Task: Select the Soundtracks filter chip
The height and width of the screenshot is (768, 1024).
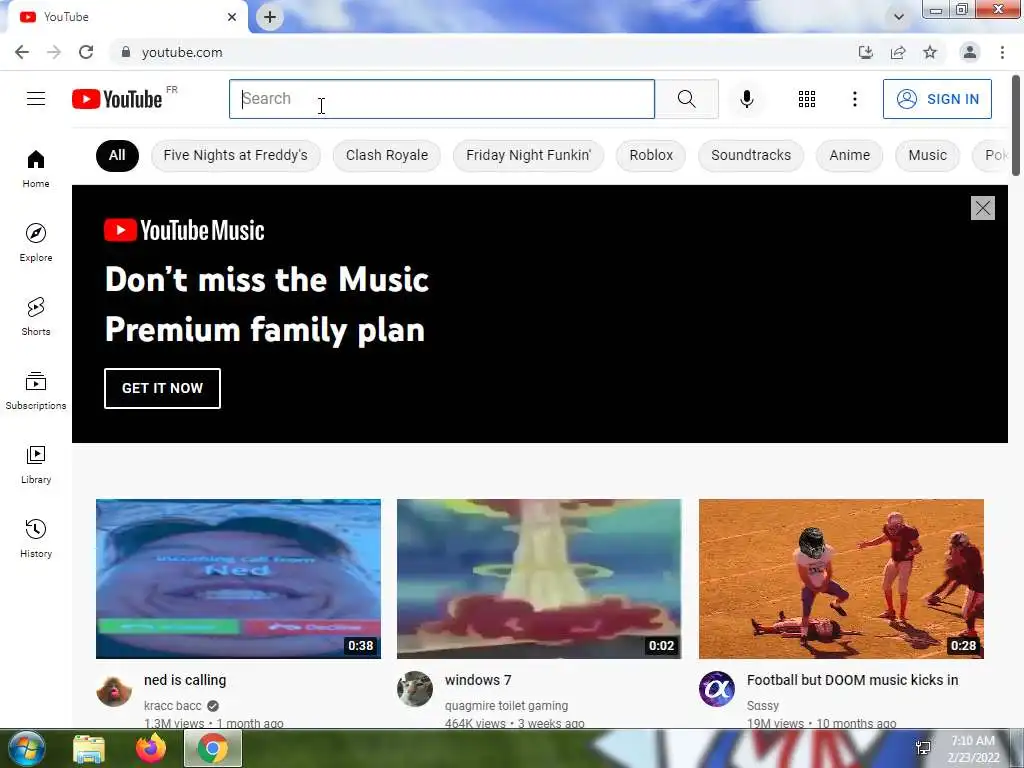Action: click(751, 155)
